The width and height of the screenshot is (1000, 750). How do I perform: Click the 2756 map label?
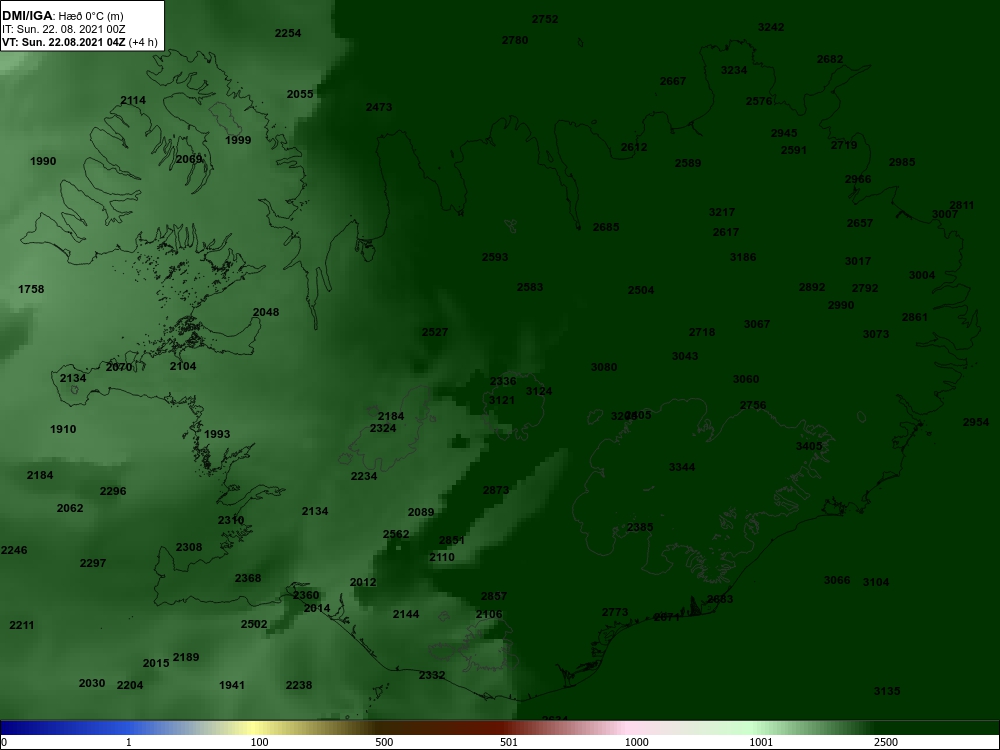[x=753, y=406]
